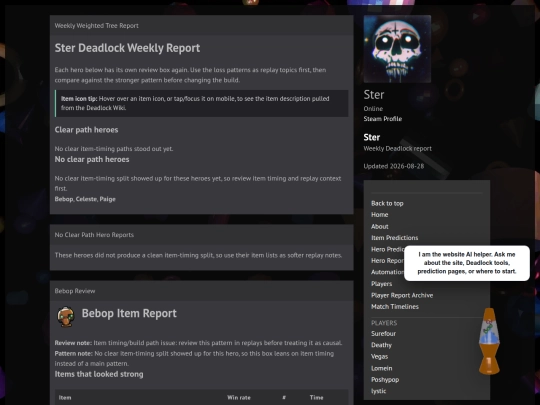Click the PLAYERS section label
This screenshot has width=540, height=405.
pyautogui.click(x=384, y=323)
